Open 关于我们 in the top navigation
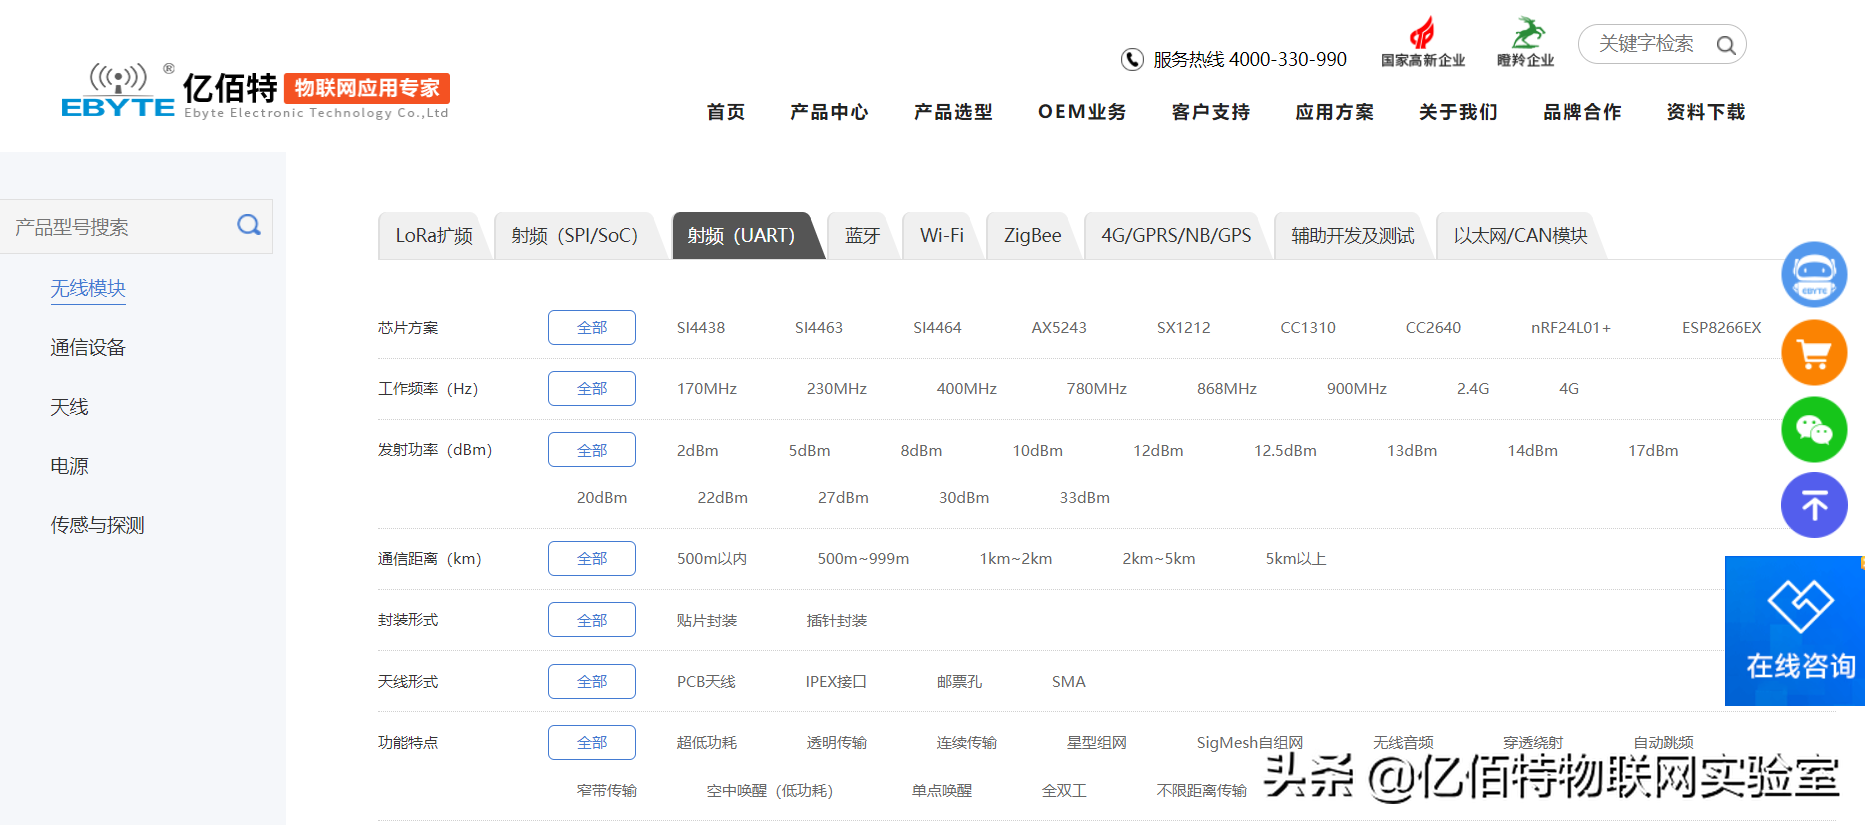This screenshot has width=1865, height=825. pos(1458,112)
